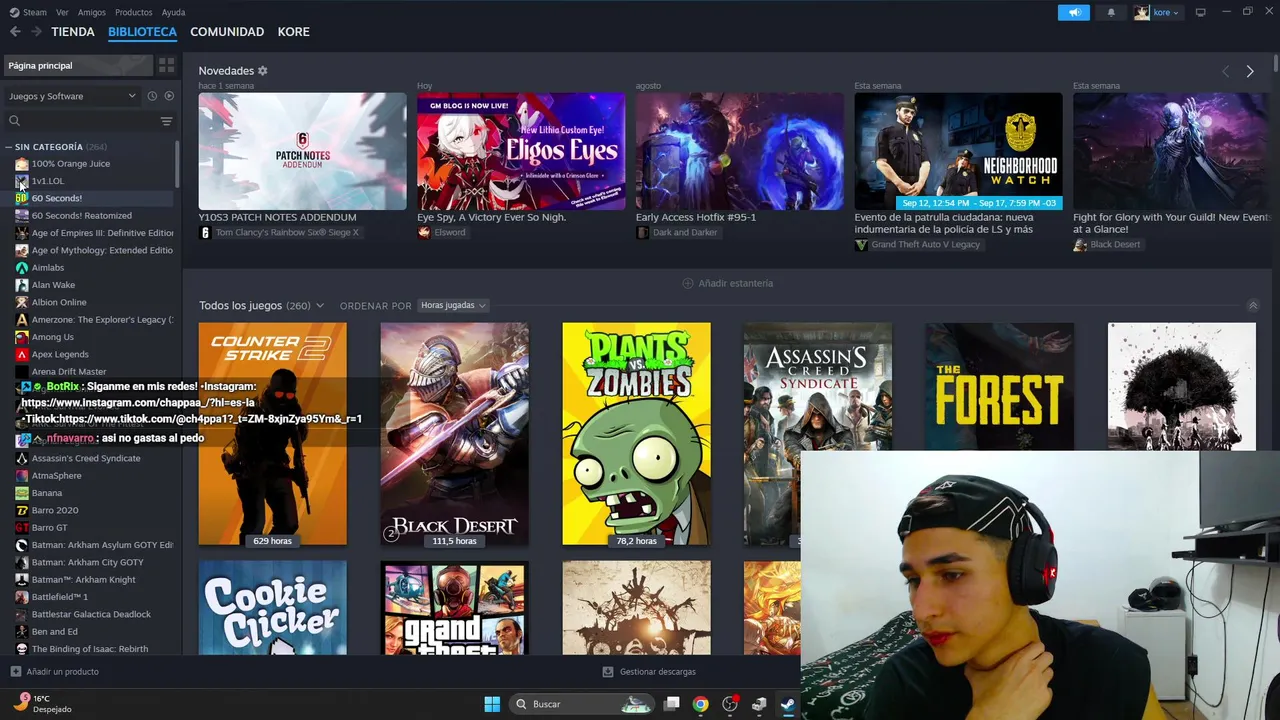Image resolution: width=1280 pixels, height=720 pixels.
Task: Open Google Chrome from the taskbar
Action: click(x=701, y=704)
